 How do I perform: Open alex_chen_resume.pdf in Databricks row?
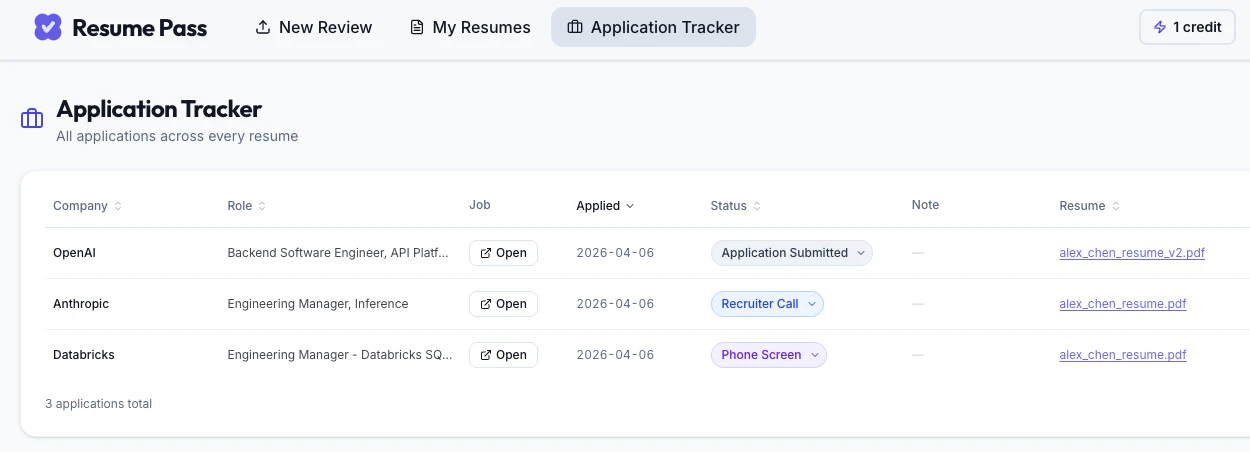tap(1123, 355)
